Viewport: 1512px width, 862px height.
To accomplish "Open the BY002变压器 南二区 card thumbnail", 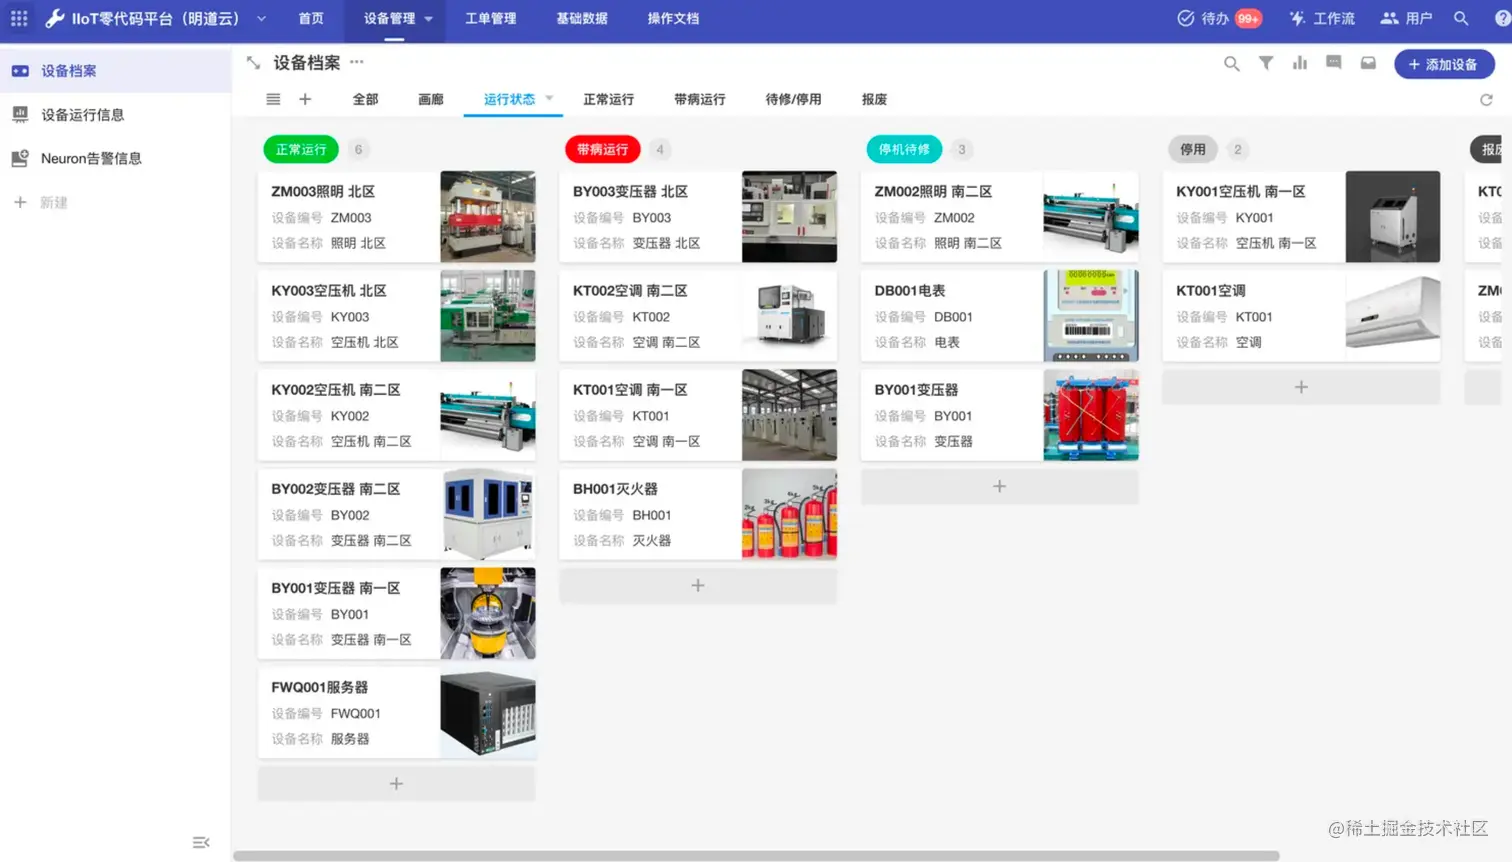I will 488,514.
